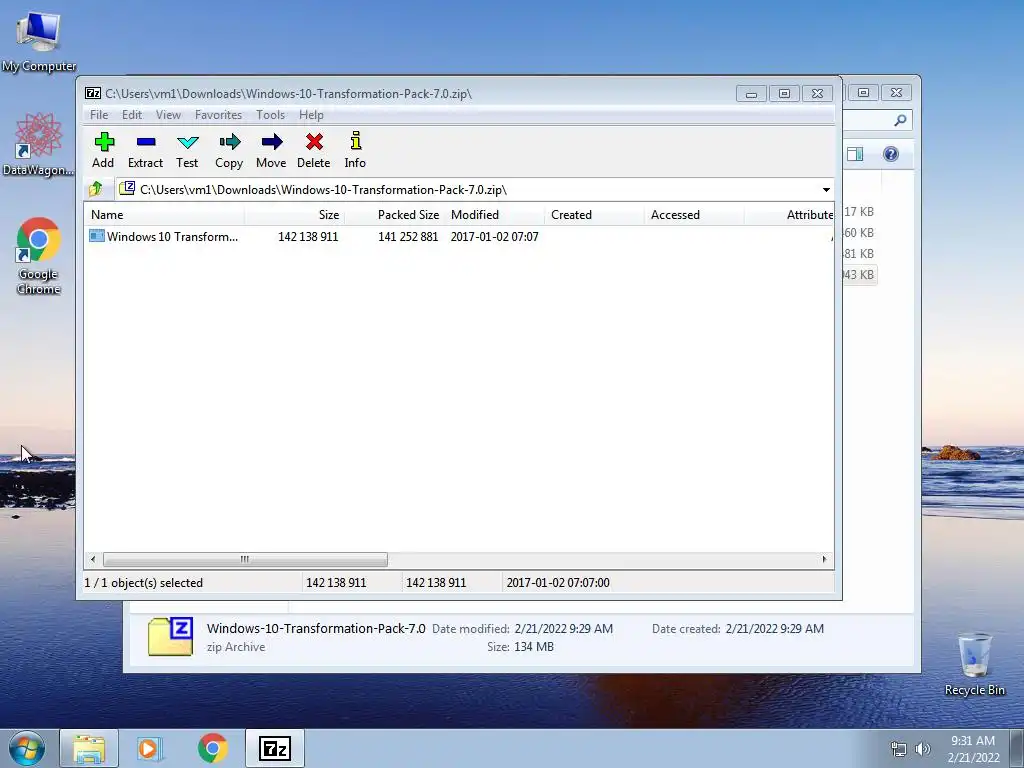Open Chrome from the taskbar
Screen dimensions: 1024x768
212,748
